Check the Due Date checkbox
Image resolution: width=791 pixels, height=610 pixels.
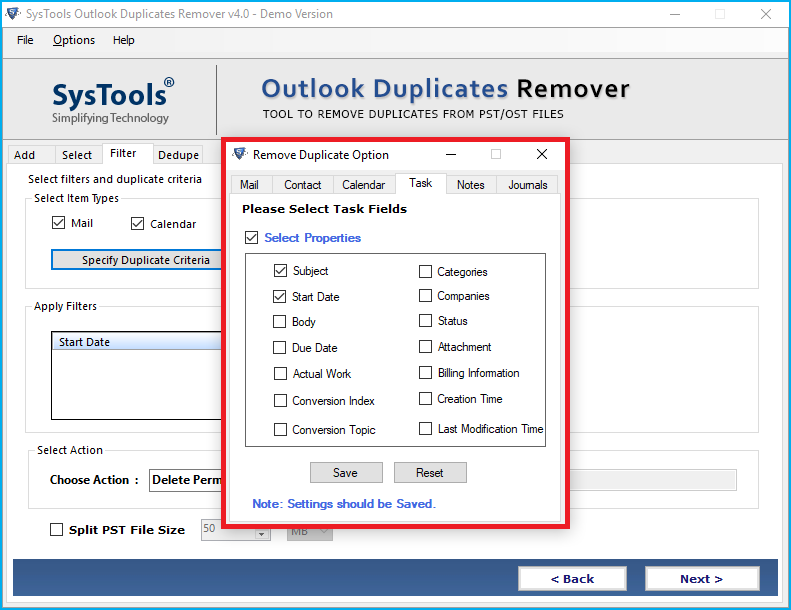click(279, 348)
